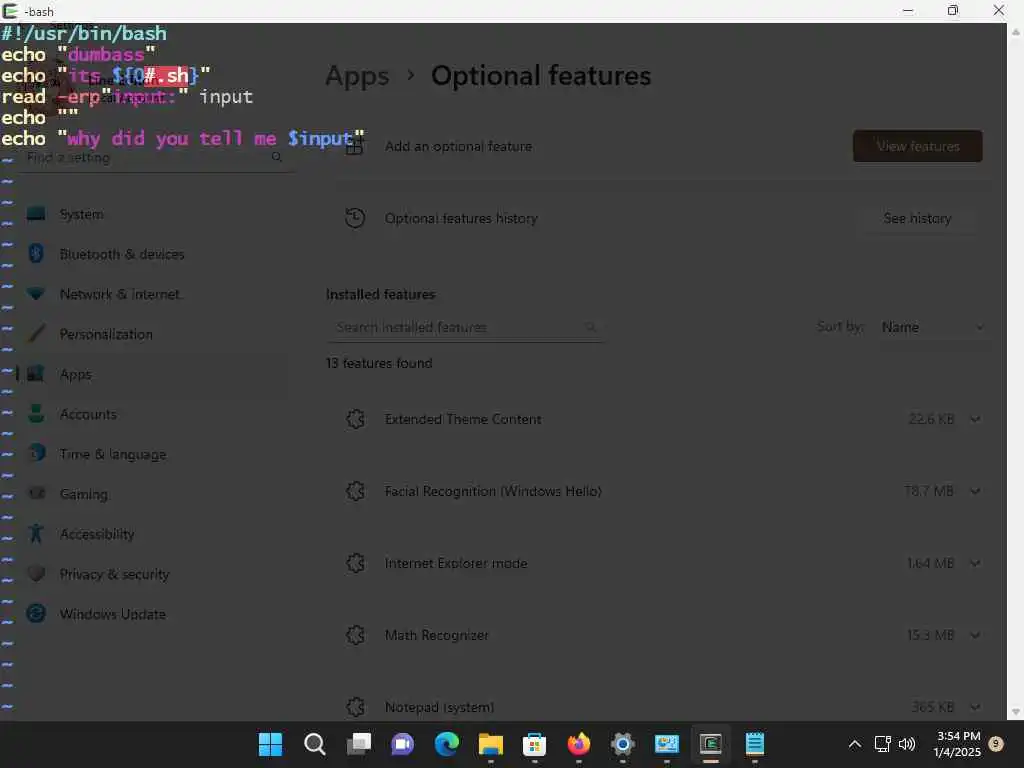Click the Apps breadcrumb link

click(x=357, y=76)
